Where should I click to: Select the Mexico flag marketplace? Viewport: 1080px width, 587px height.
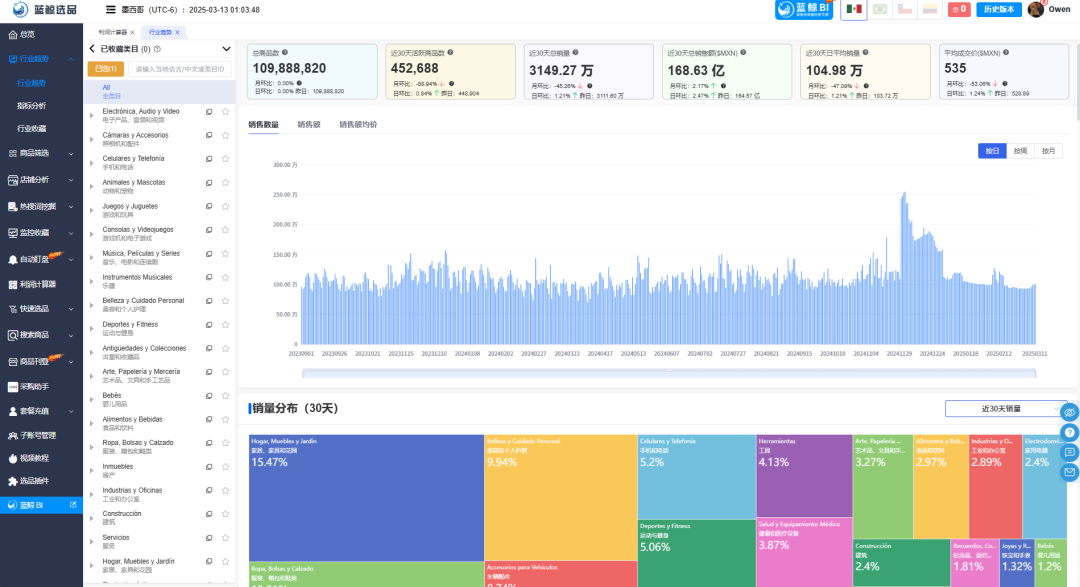click(x=854, y=9)
